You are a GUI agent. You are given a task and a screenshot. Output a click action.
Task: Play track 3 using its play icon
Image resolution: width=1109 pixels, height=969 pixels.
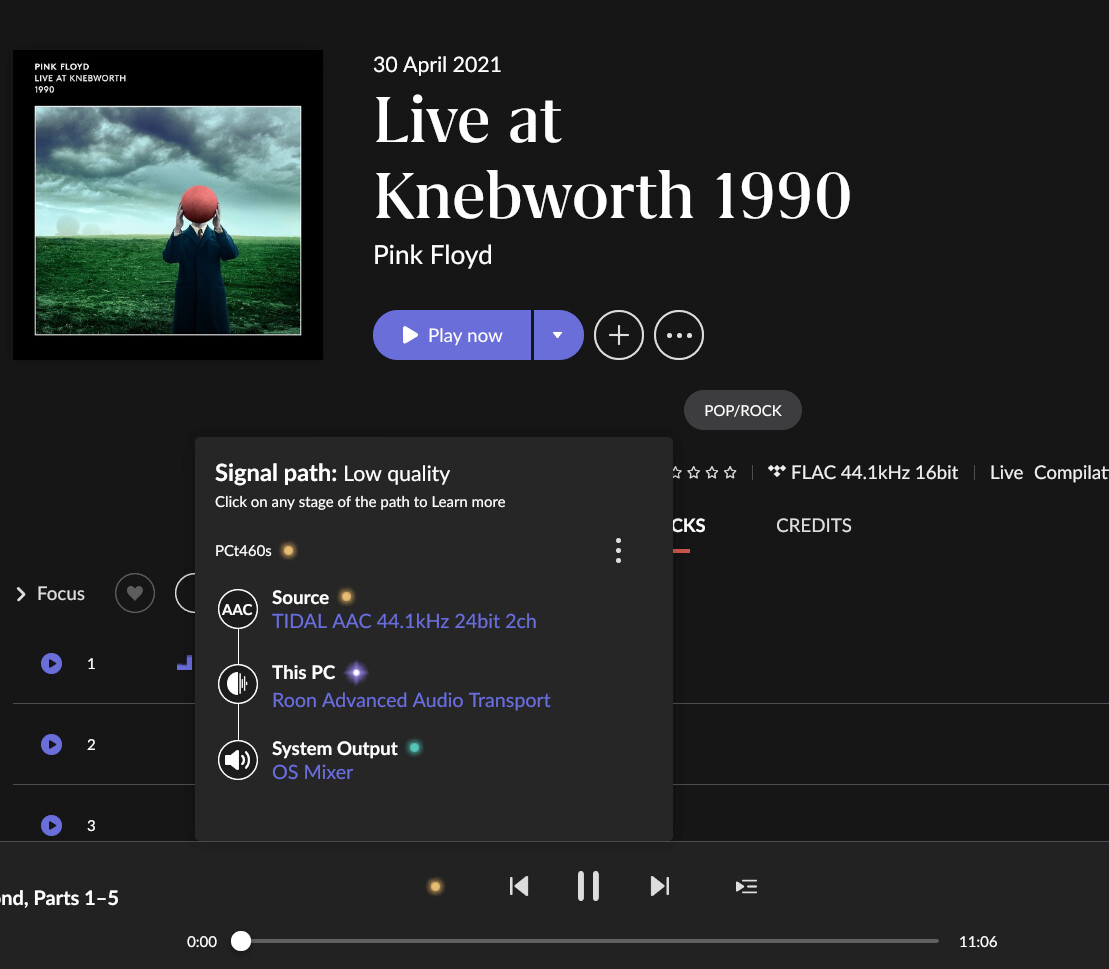[x=51, y=825]
